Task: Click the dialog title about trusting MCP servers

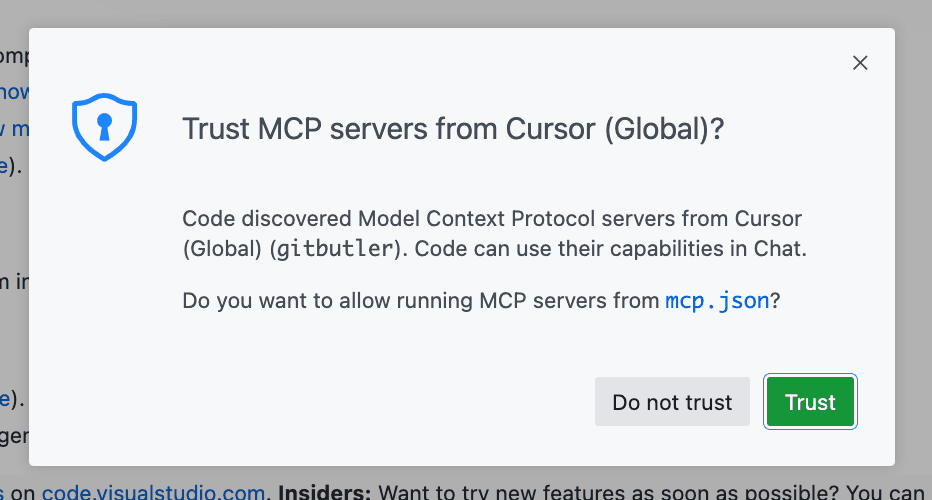Action: point(453,130)
